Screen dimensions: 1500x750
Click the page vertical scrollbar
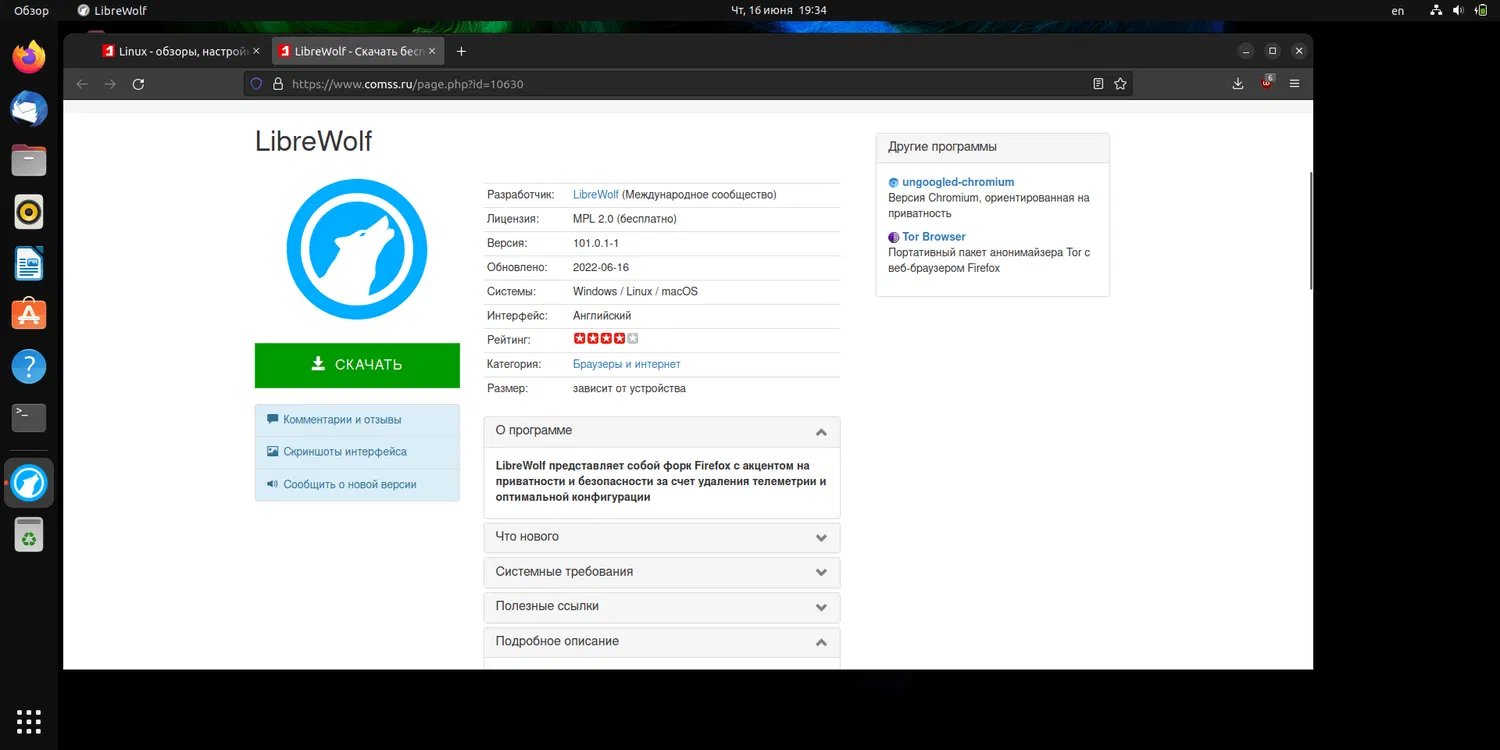tap(1310, 232)
